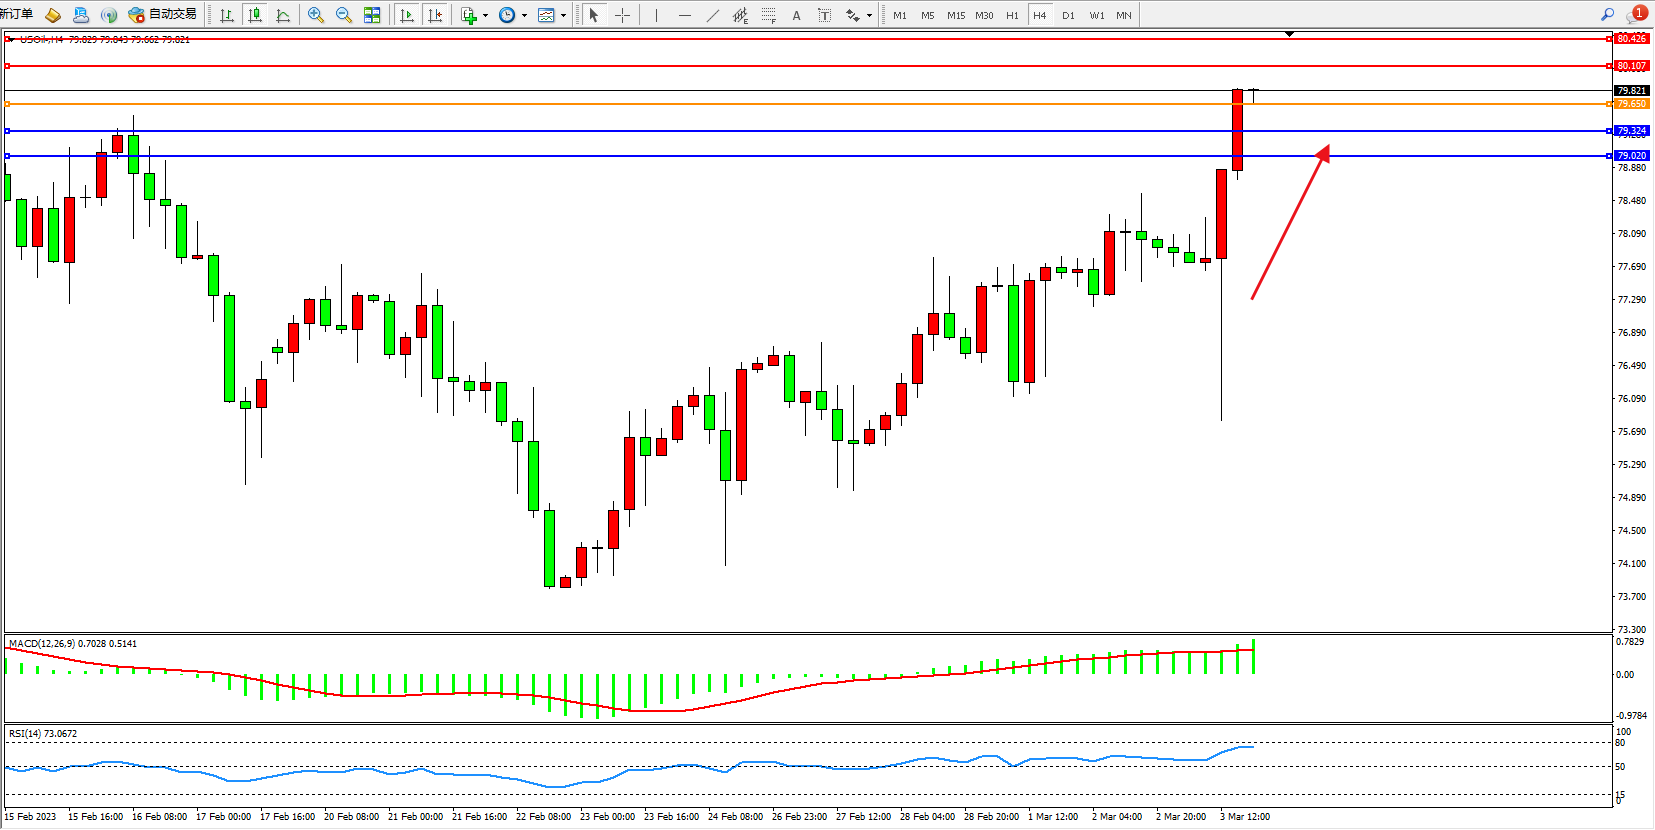Viewport: 1655px width, 830px height.
Task: Pick the trendline drawing tool
Action: coord(712,15)
